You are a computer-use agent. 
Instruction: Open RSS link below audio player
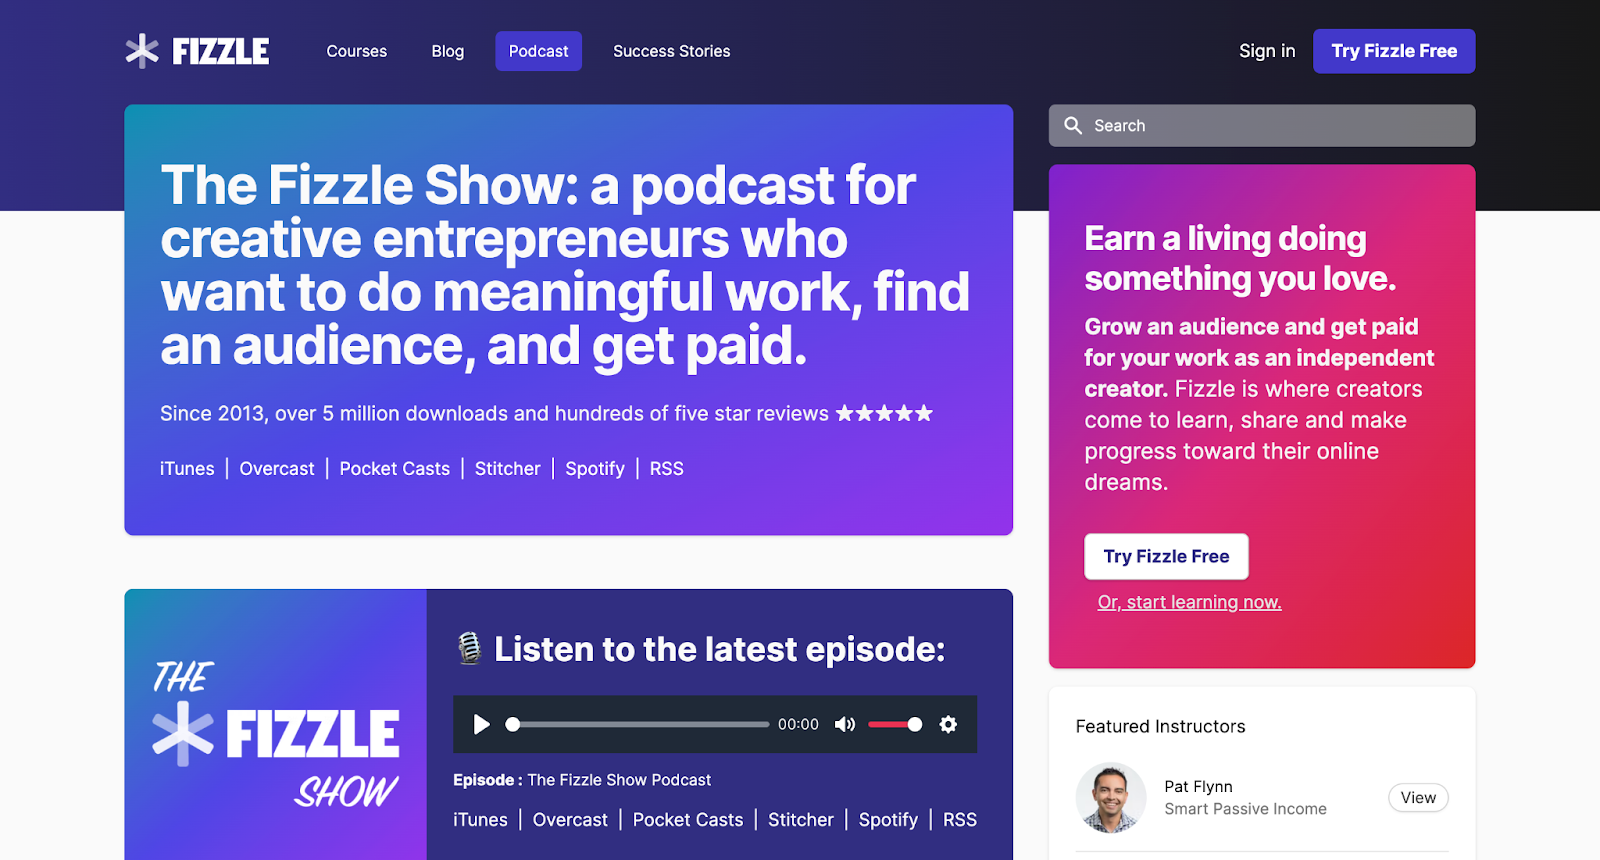[x=960, y=820]
